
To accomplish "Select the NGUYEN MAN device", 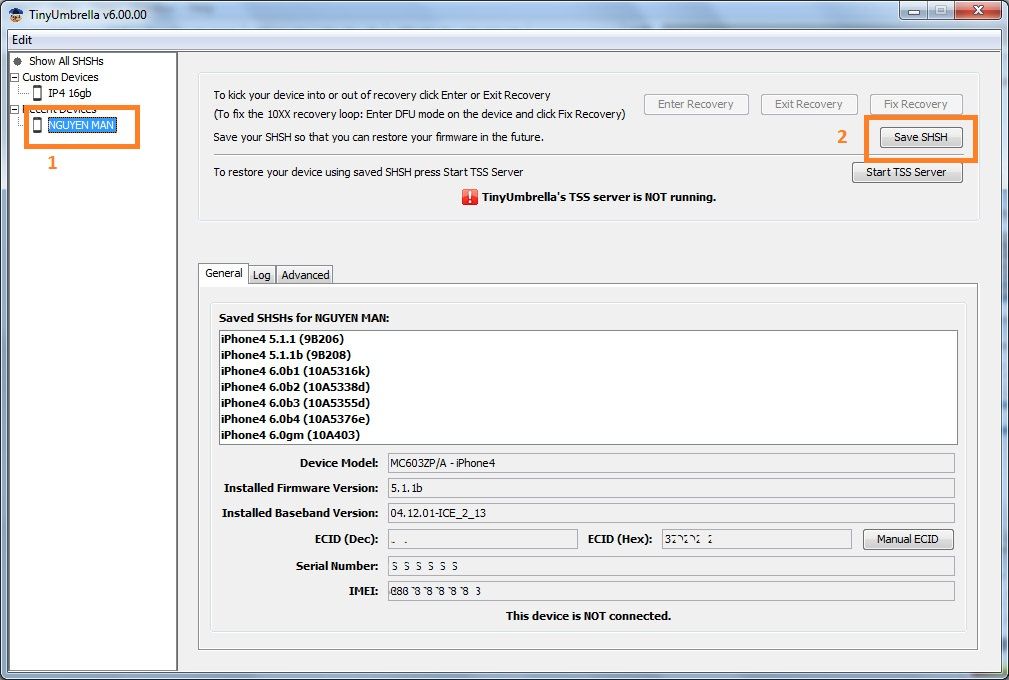I will [82, 125].
